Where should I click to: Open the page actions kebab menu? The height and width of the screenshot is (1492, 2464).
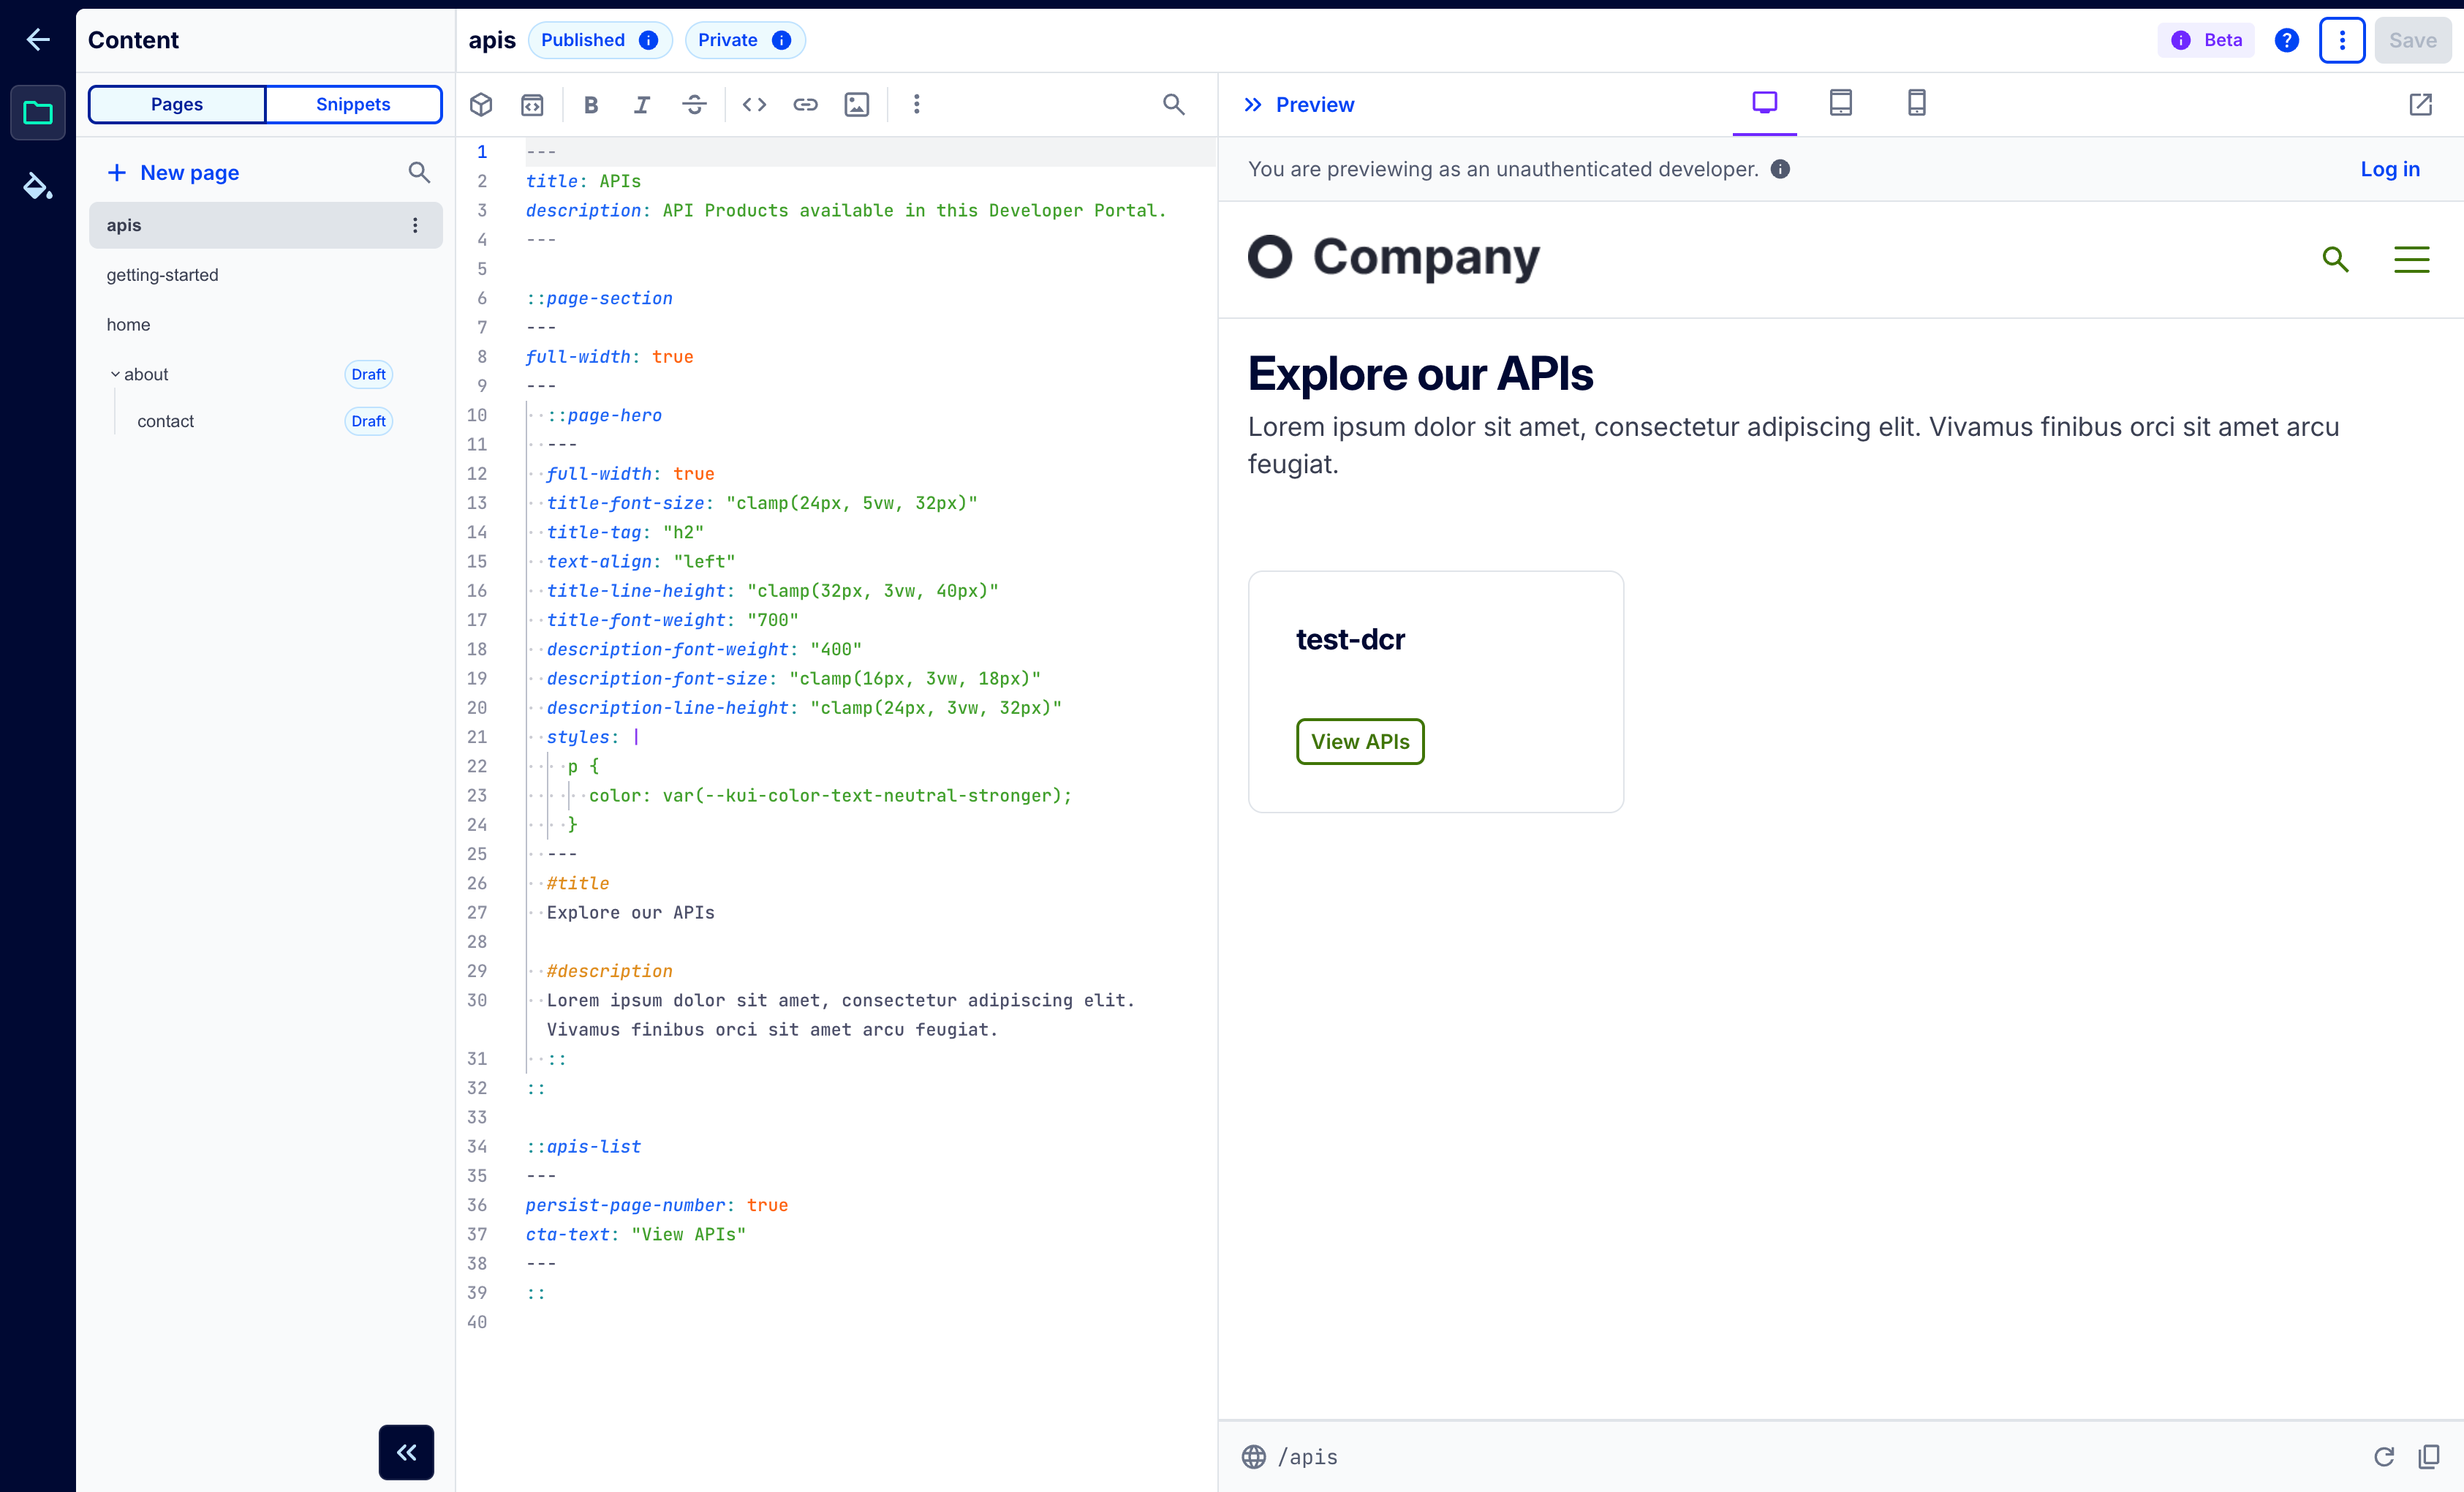click(x=2342, y=40)
